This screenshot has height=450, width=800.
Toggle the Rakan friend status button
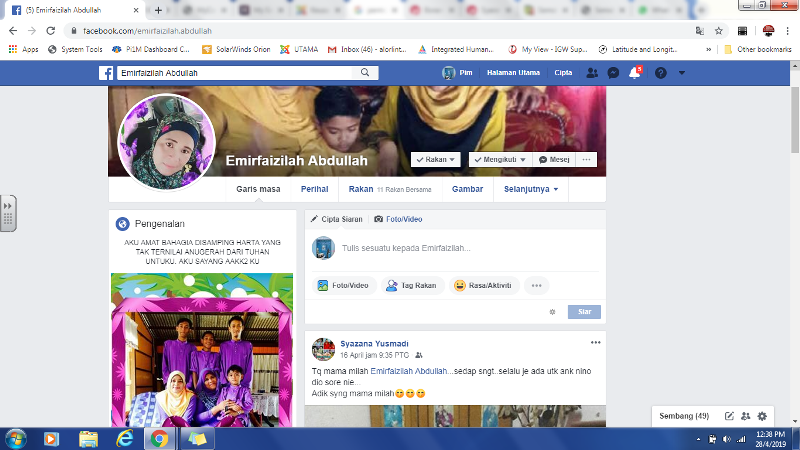click(436, 160)
